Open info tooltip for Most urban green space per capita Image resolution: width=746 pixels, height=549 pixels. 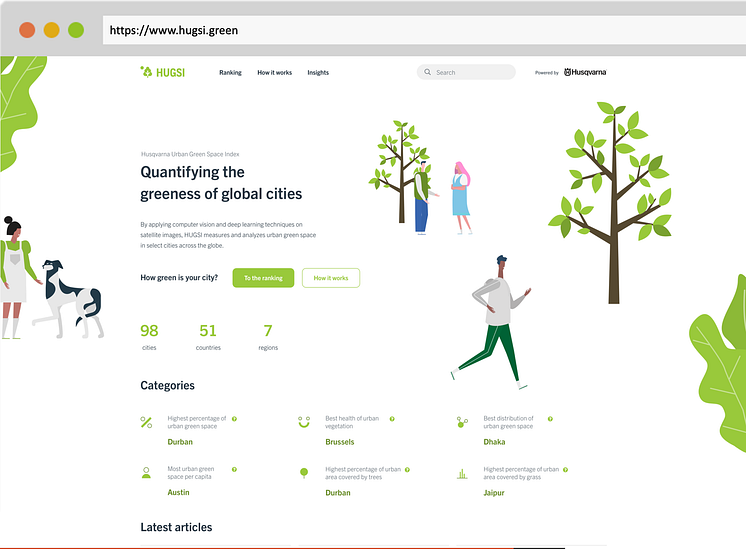235,469
